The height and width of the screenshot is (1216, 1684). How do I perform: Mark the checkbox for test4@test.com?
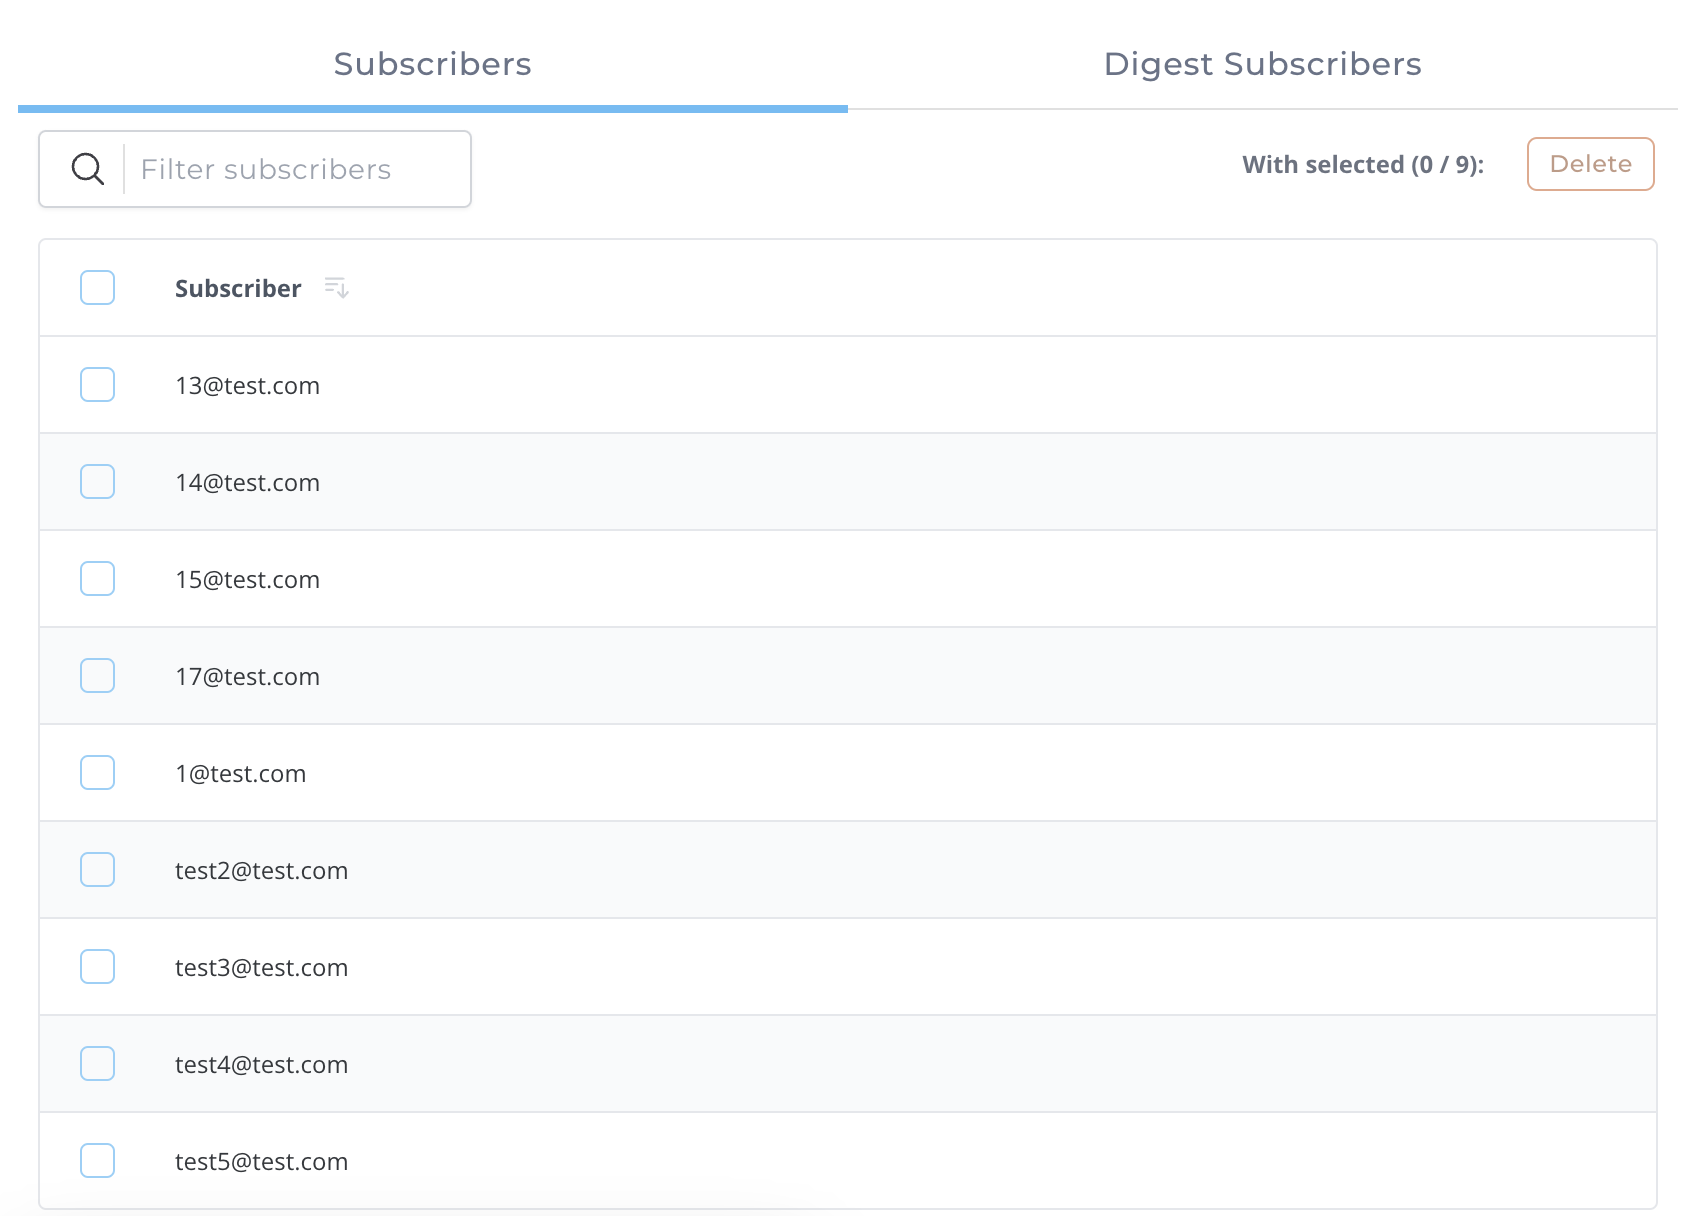[97, 1063]
